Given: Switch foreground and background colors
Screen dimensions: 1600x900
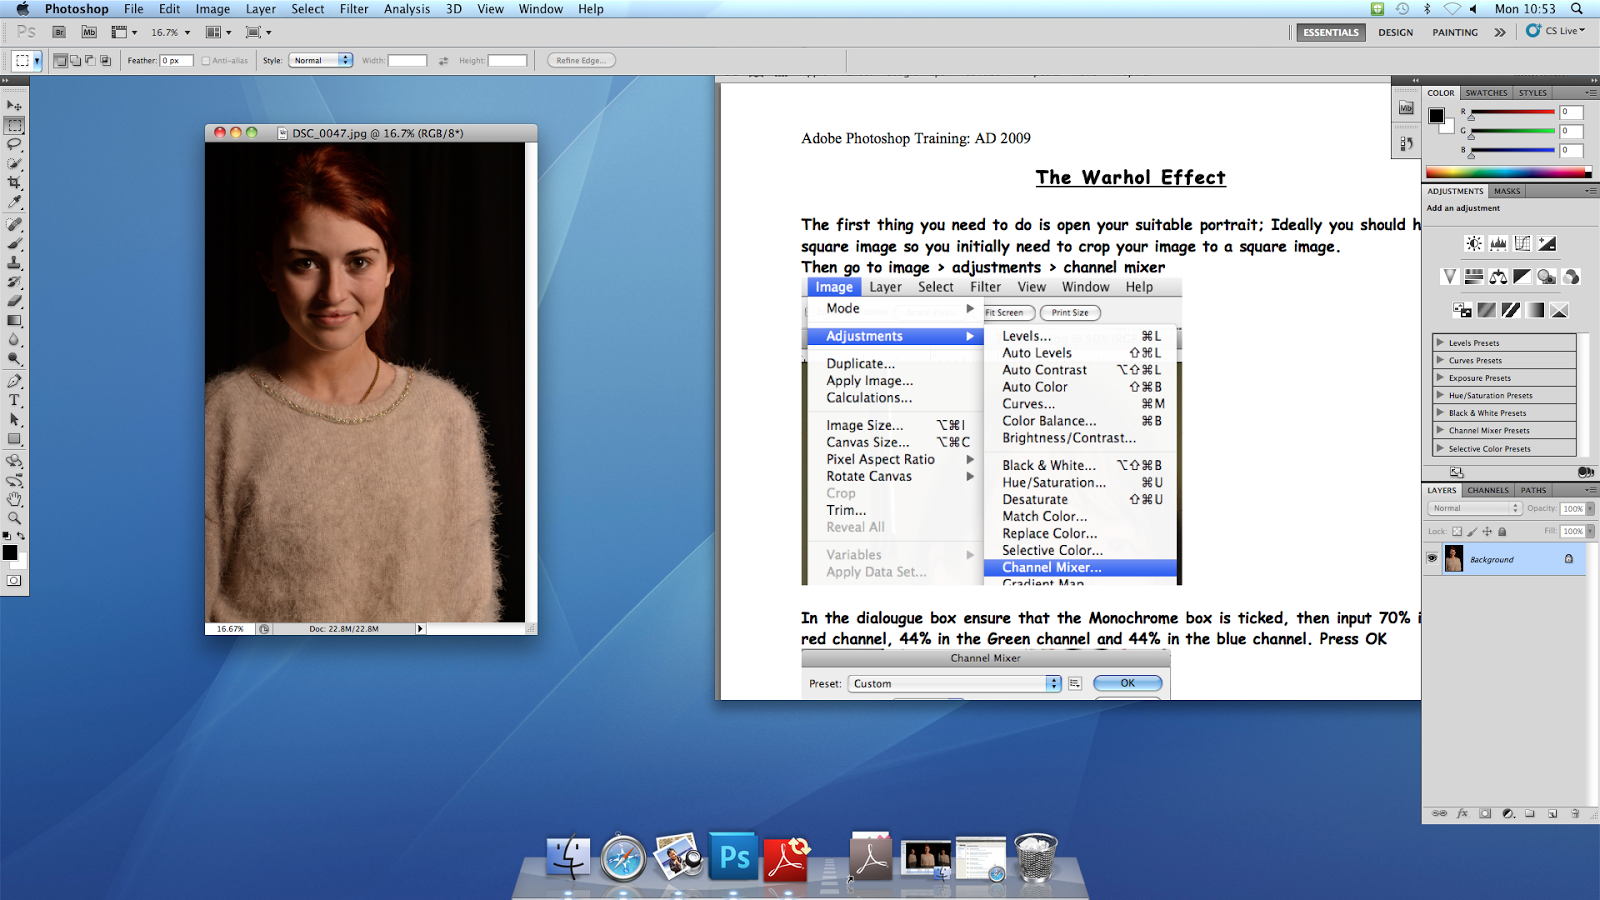Looking at the screenshot, I should click(x=21, y=537).
